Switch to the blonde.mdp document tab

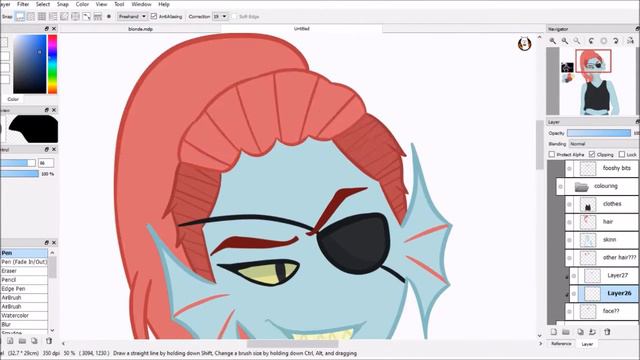tap(140, 29)
